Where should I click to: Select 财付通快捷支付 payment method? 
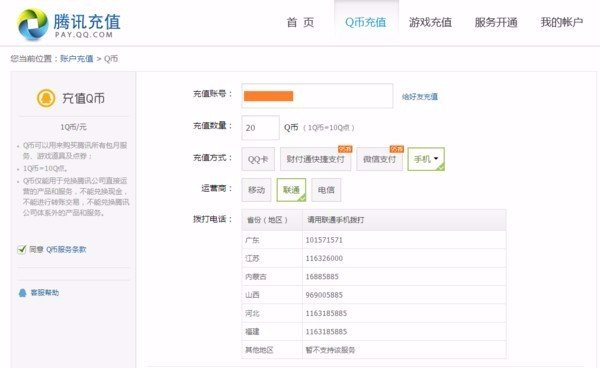click(316, 159)
